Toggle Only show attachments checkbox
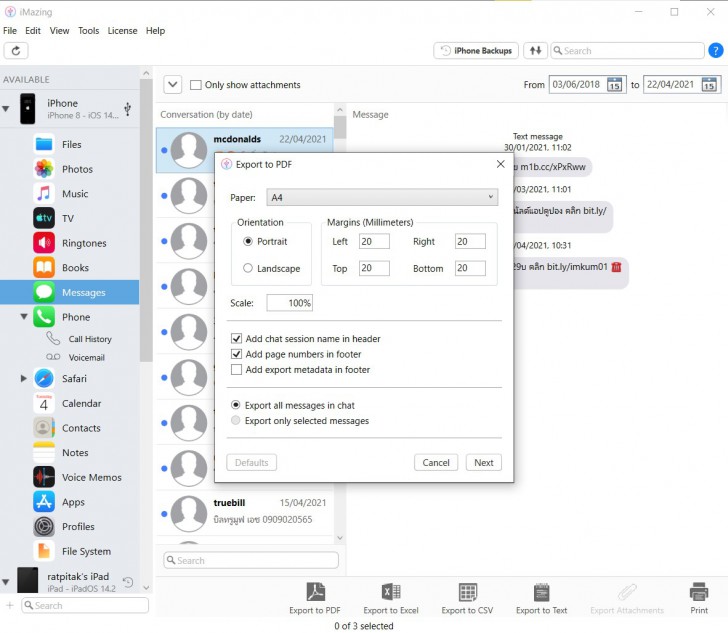 tap(196, 85)
